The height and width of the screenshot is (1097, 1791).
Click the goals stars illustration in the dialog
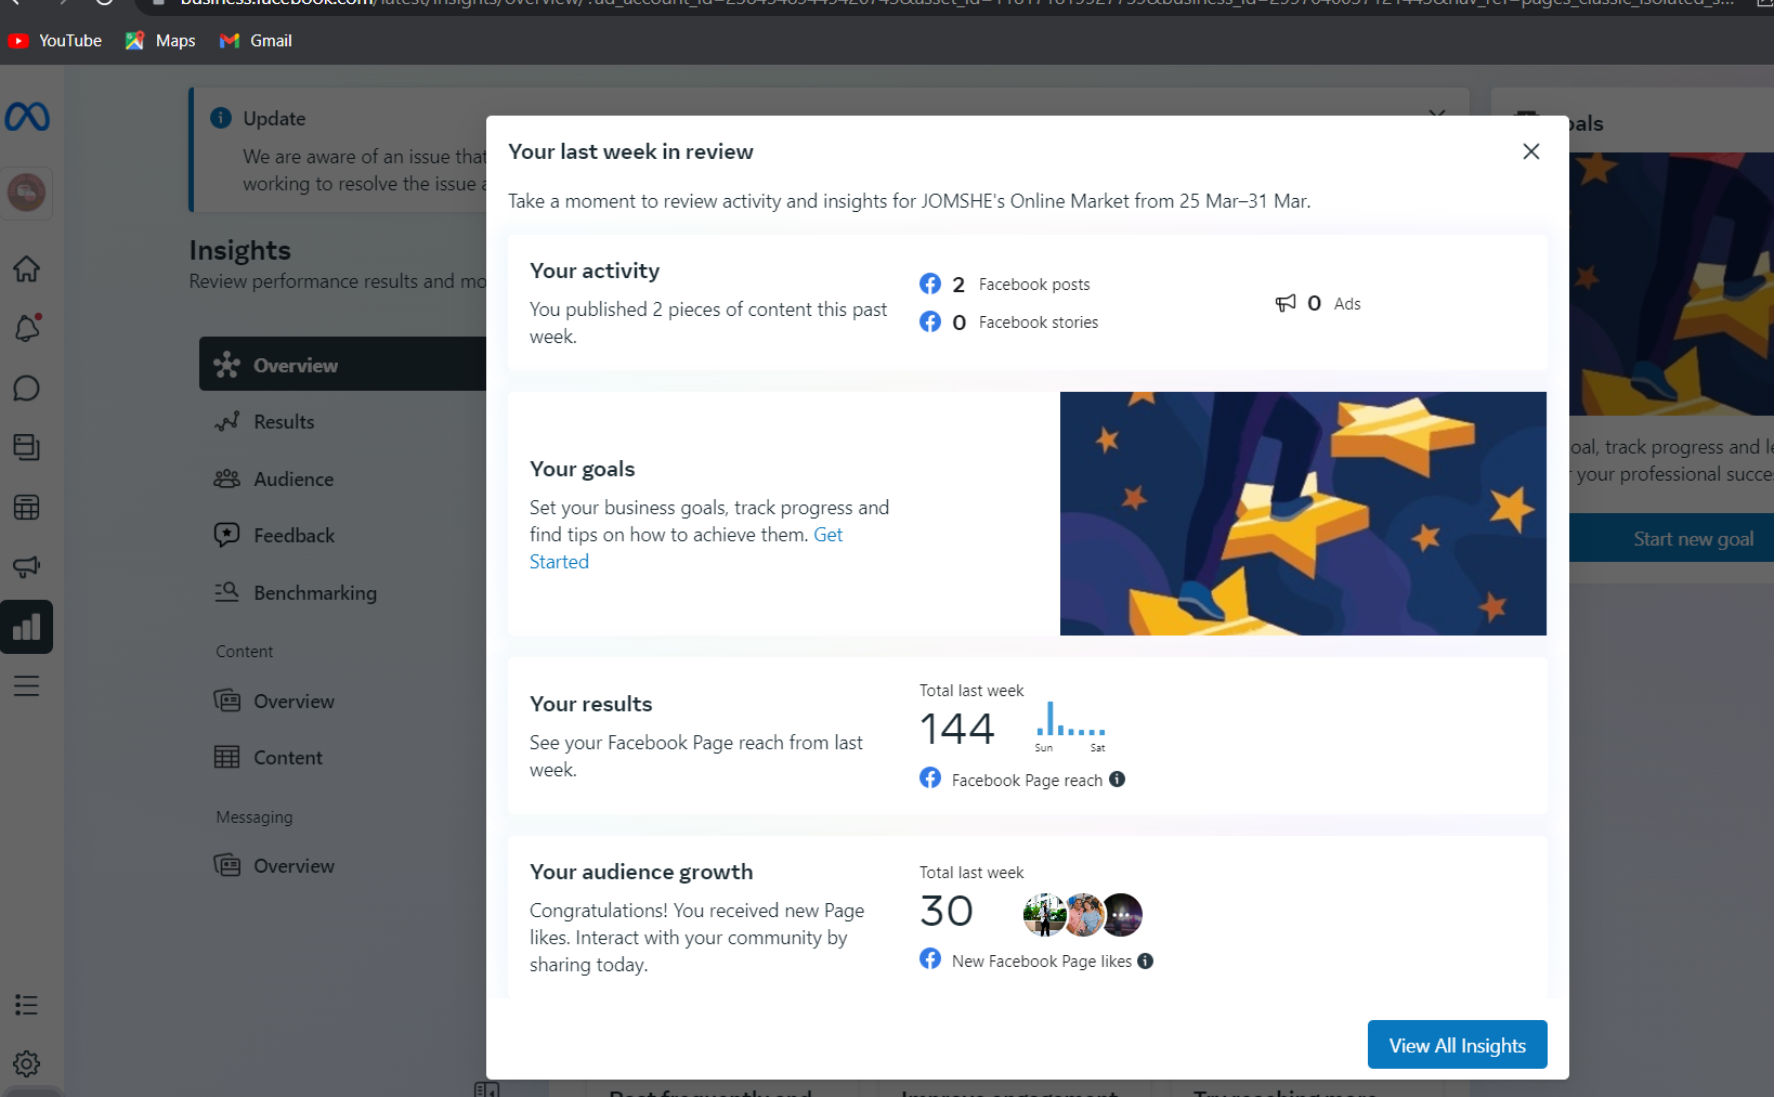1303,514
